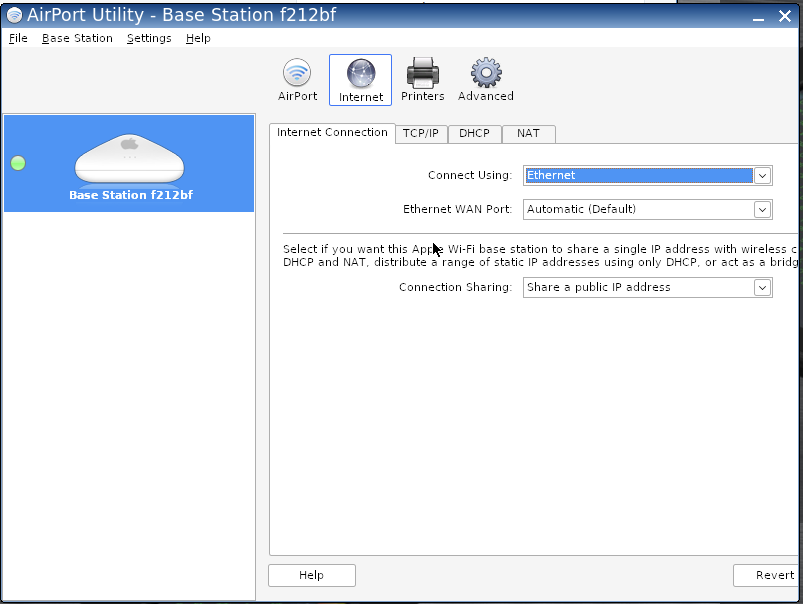Select the Internet globe toolbar icon
Viewport: 803px width, 604px height.
click(x=360, y=80)
